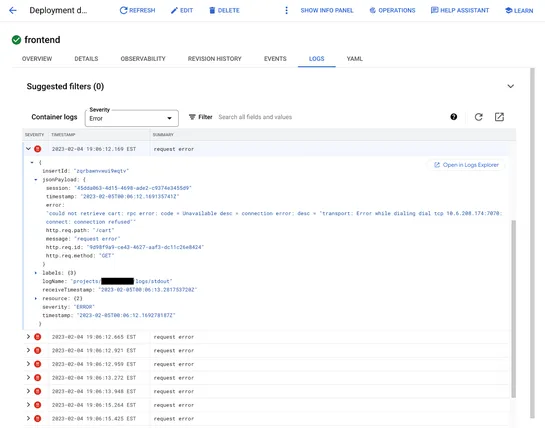Expand the 19:06:12.665 log entry

28,337
